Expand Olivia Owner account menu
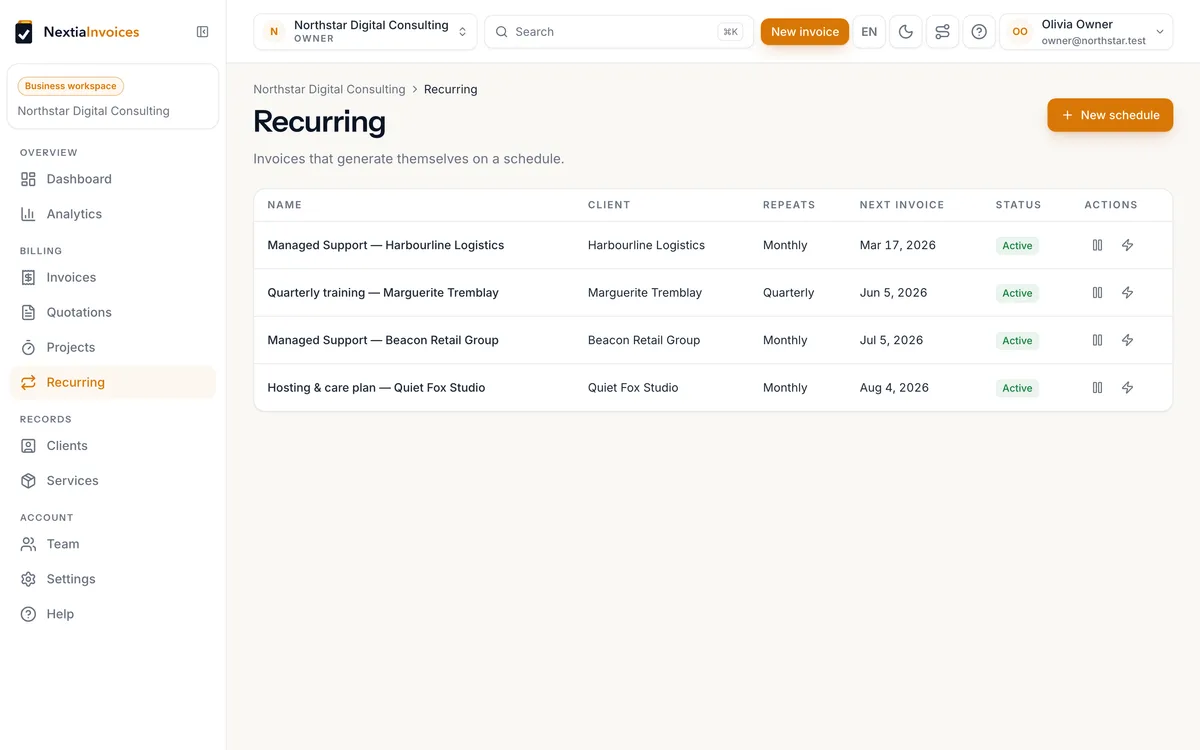The image size is (1200, 750). tap(1086, 32)
